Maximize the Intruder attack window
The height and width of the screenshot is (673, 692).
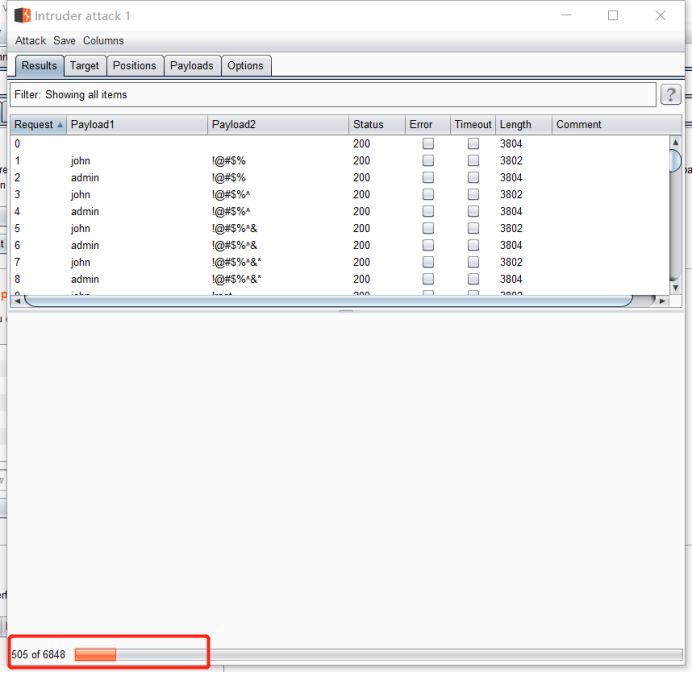point(613,15)
